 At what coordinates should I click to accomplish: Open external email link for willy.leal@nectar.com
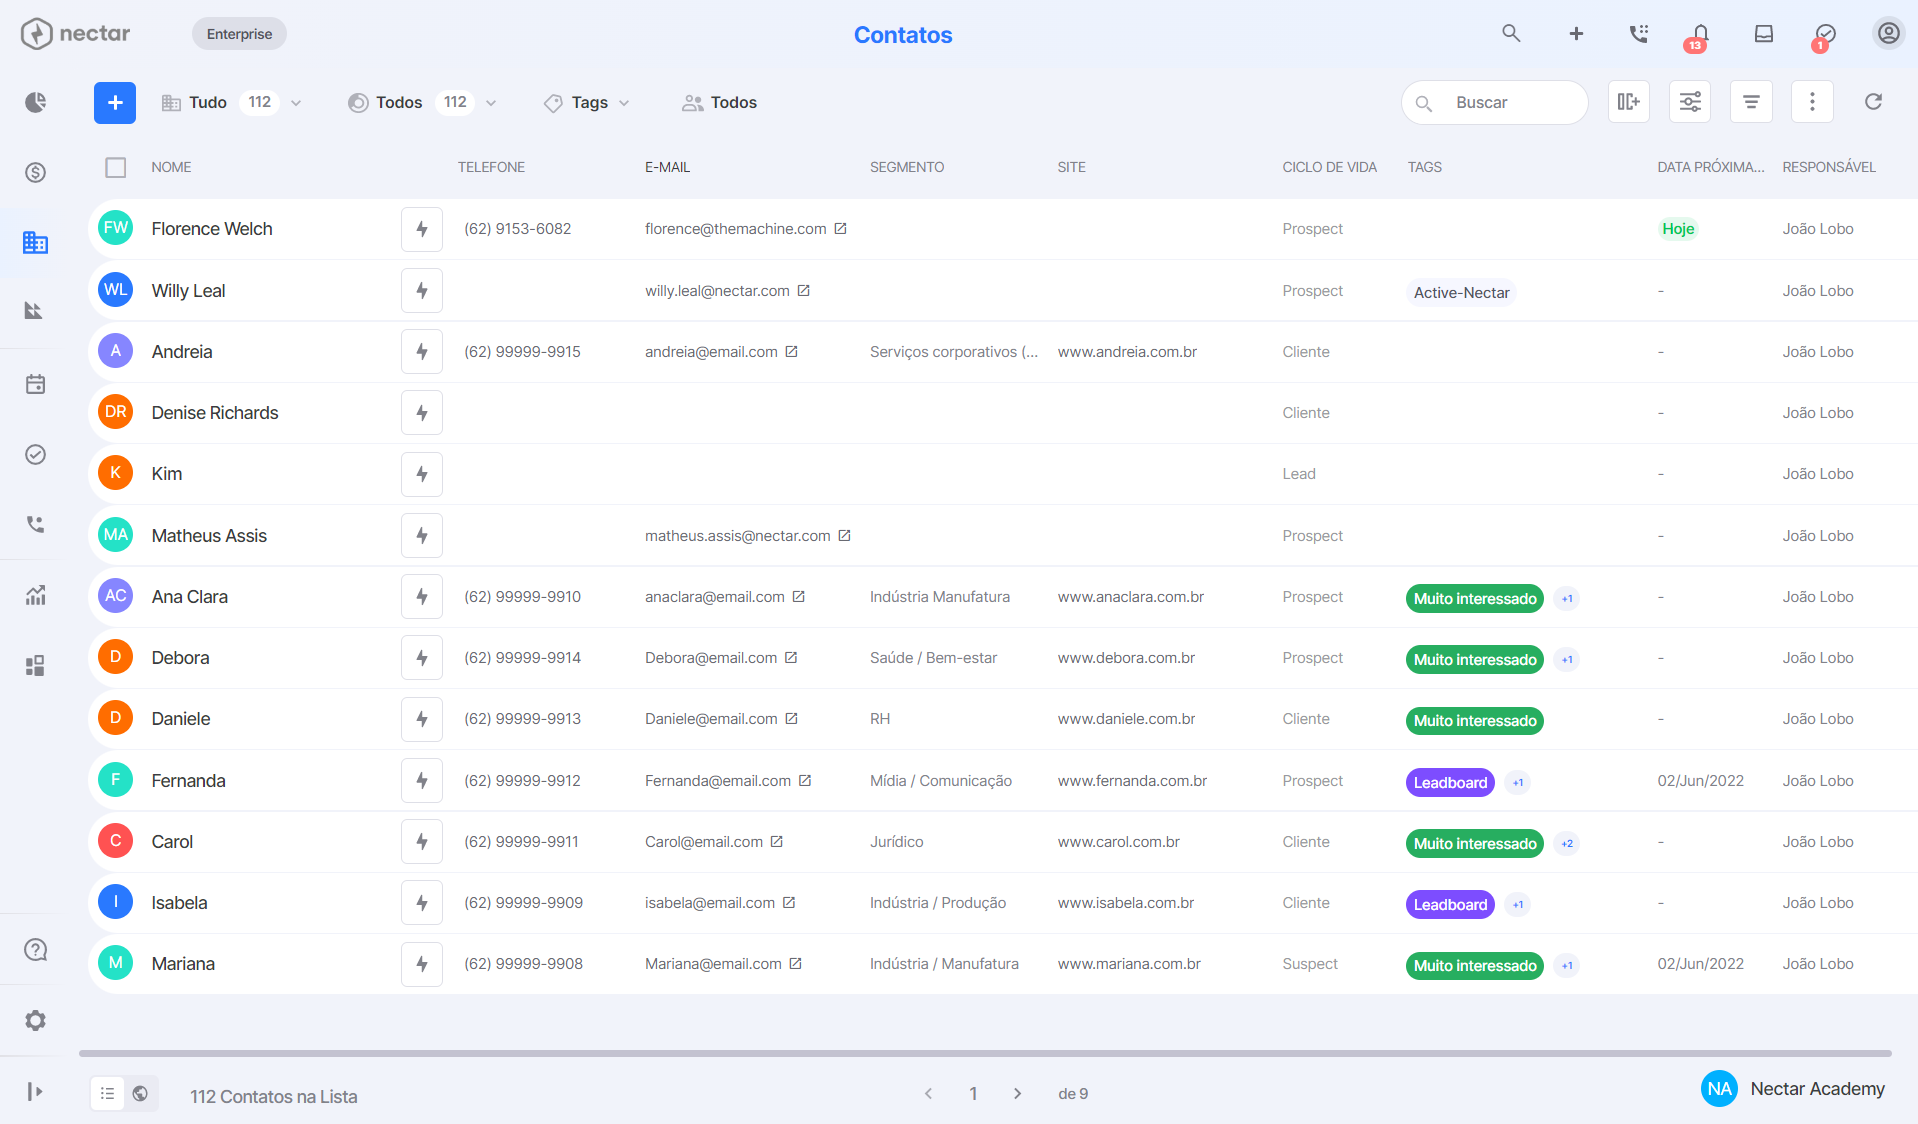tap(804, 291)
